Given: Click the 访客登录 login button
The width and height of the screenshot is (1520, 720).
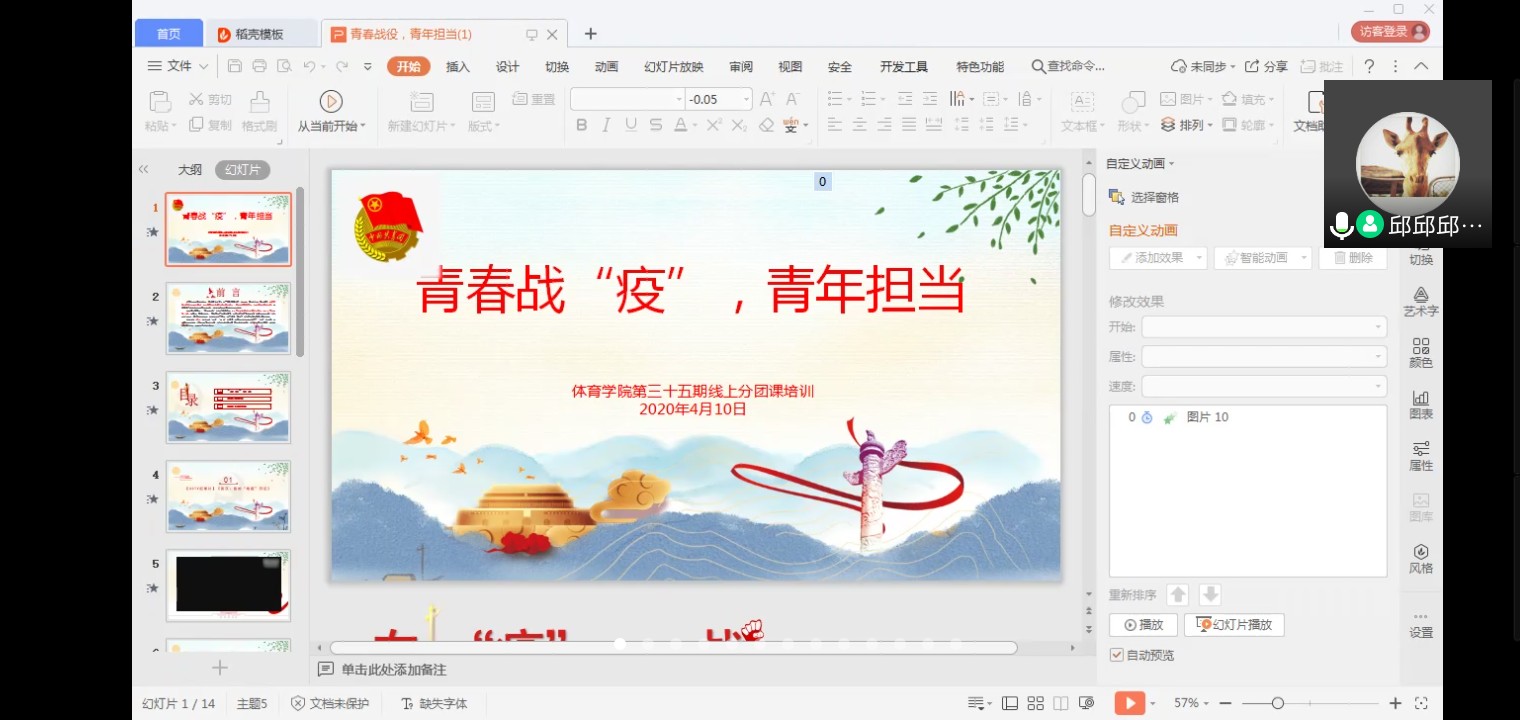Looking at the screenshot, I should click(1389, 31).
